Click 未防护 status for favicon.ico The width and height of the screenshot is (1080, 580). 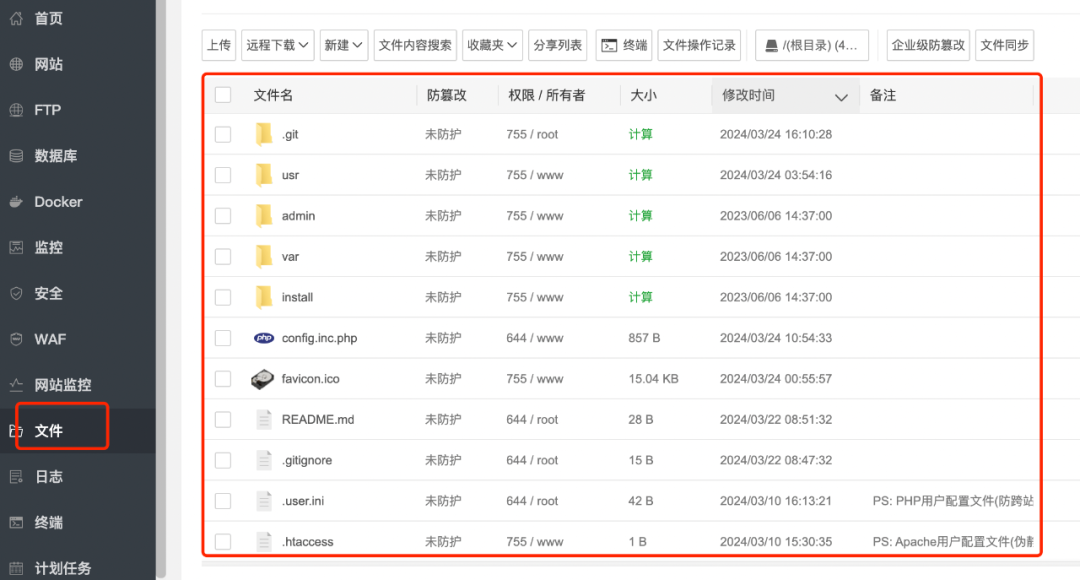pyautogui.click(x=443, y=379)
